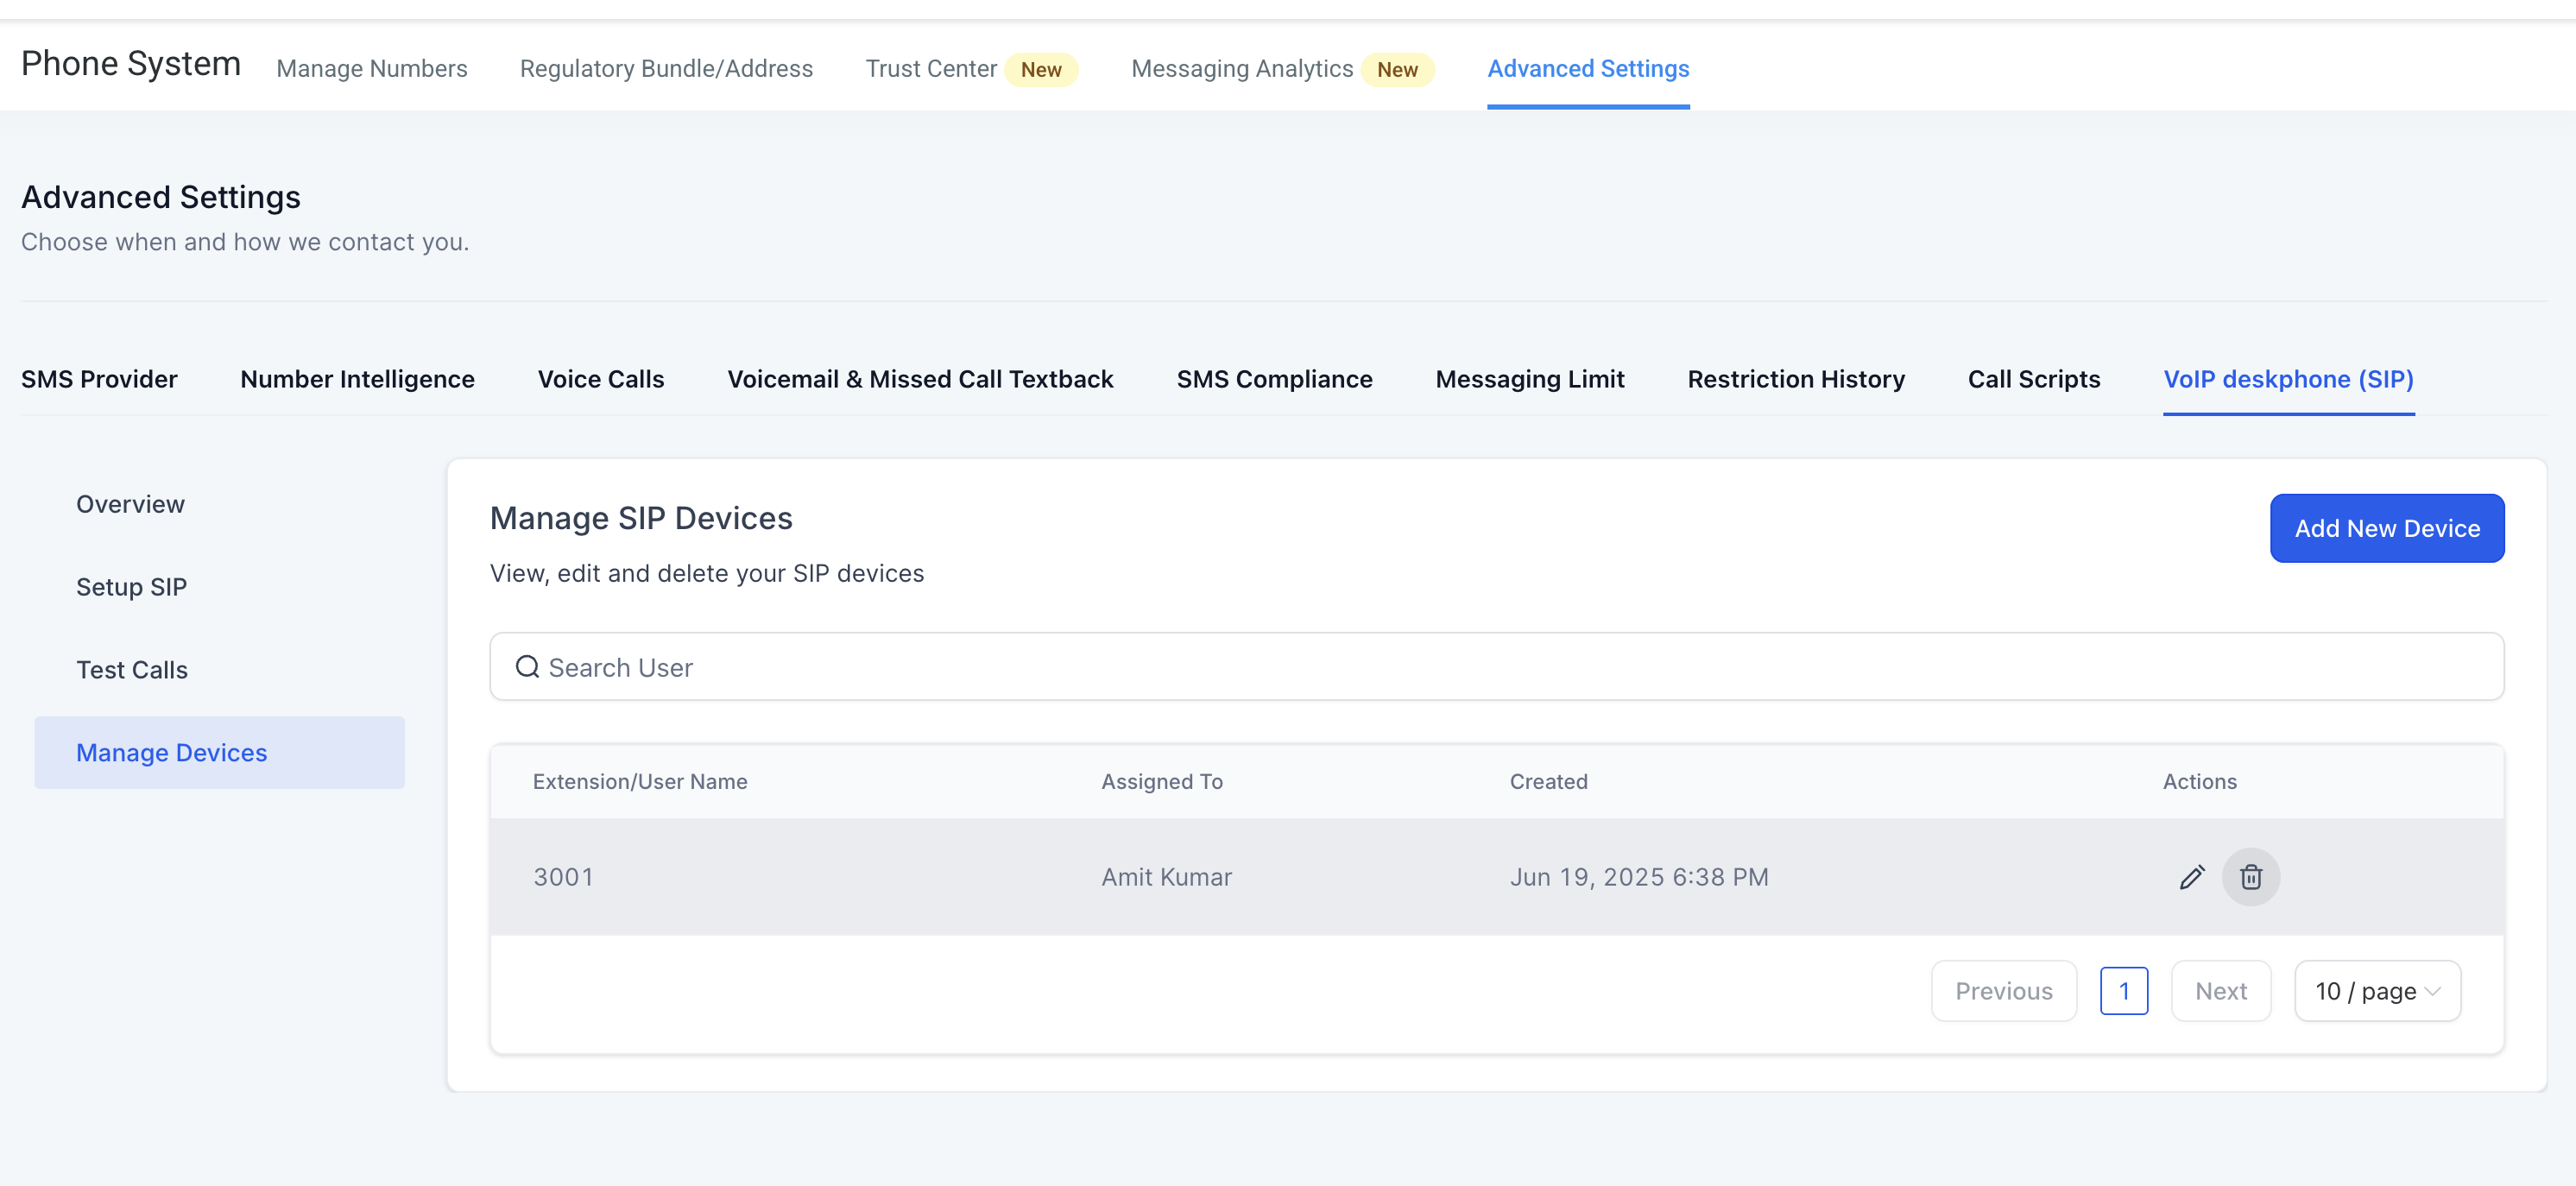This screenshot has width=2576, height=1186.
Task: Click the Previous pagination button
Action: click(x=2003, y=991)
